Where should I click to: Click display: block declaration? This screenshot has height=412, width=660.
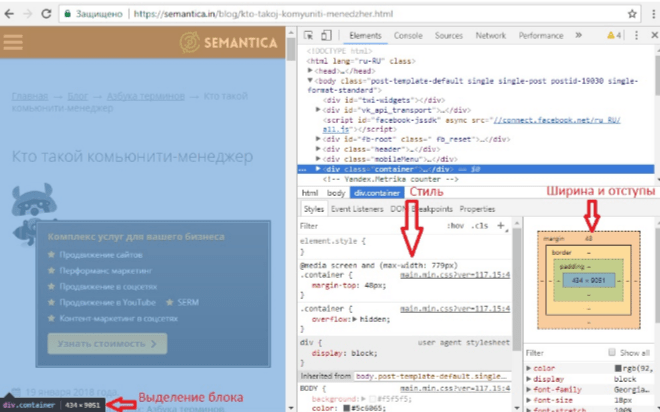344,353
